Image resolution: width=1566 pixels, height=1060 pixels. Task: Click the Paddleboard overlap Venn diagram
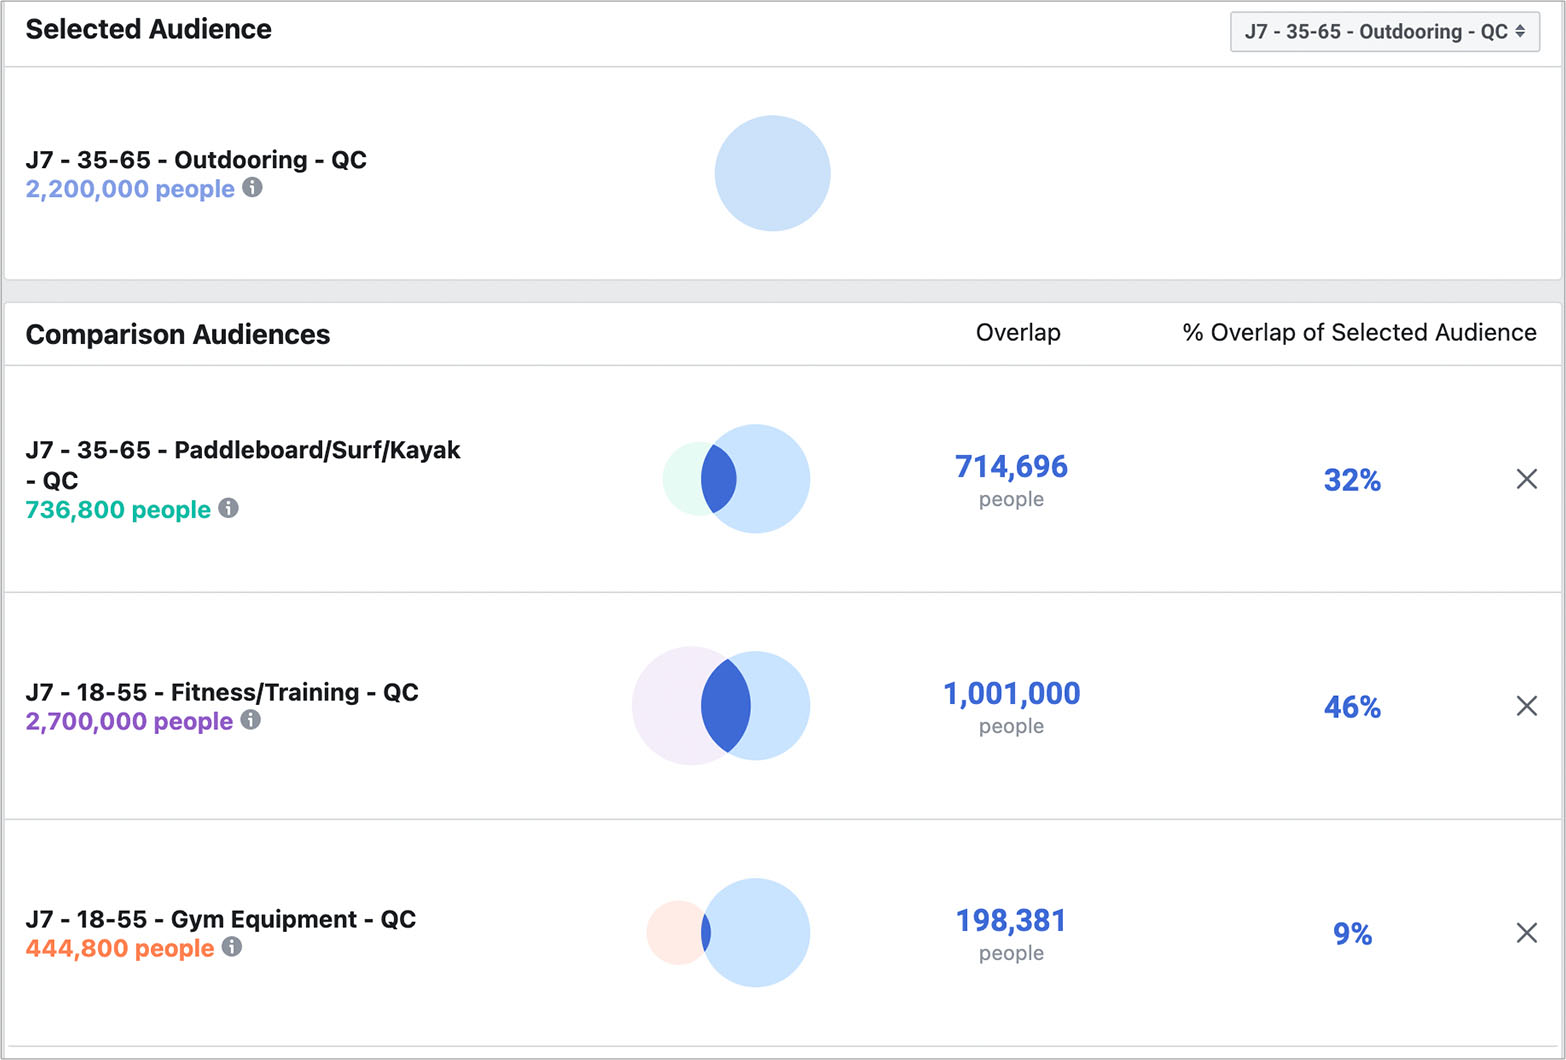737,479
